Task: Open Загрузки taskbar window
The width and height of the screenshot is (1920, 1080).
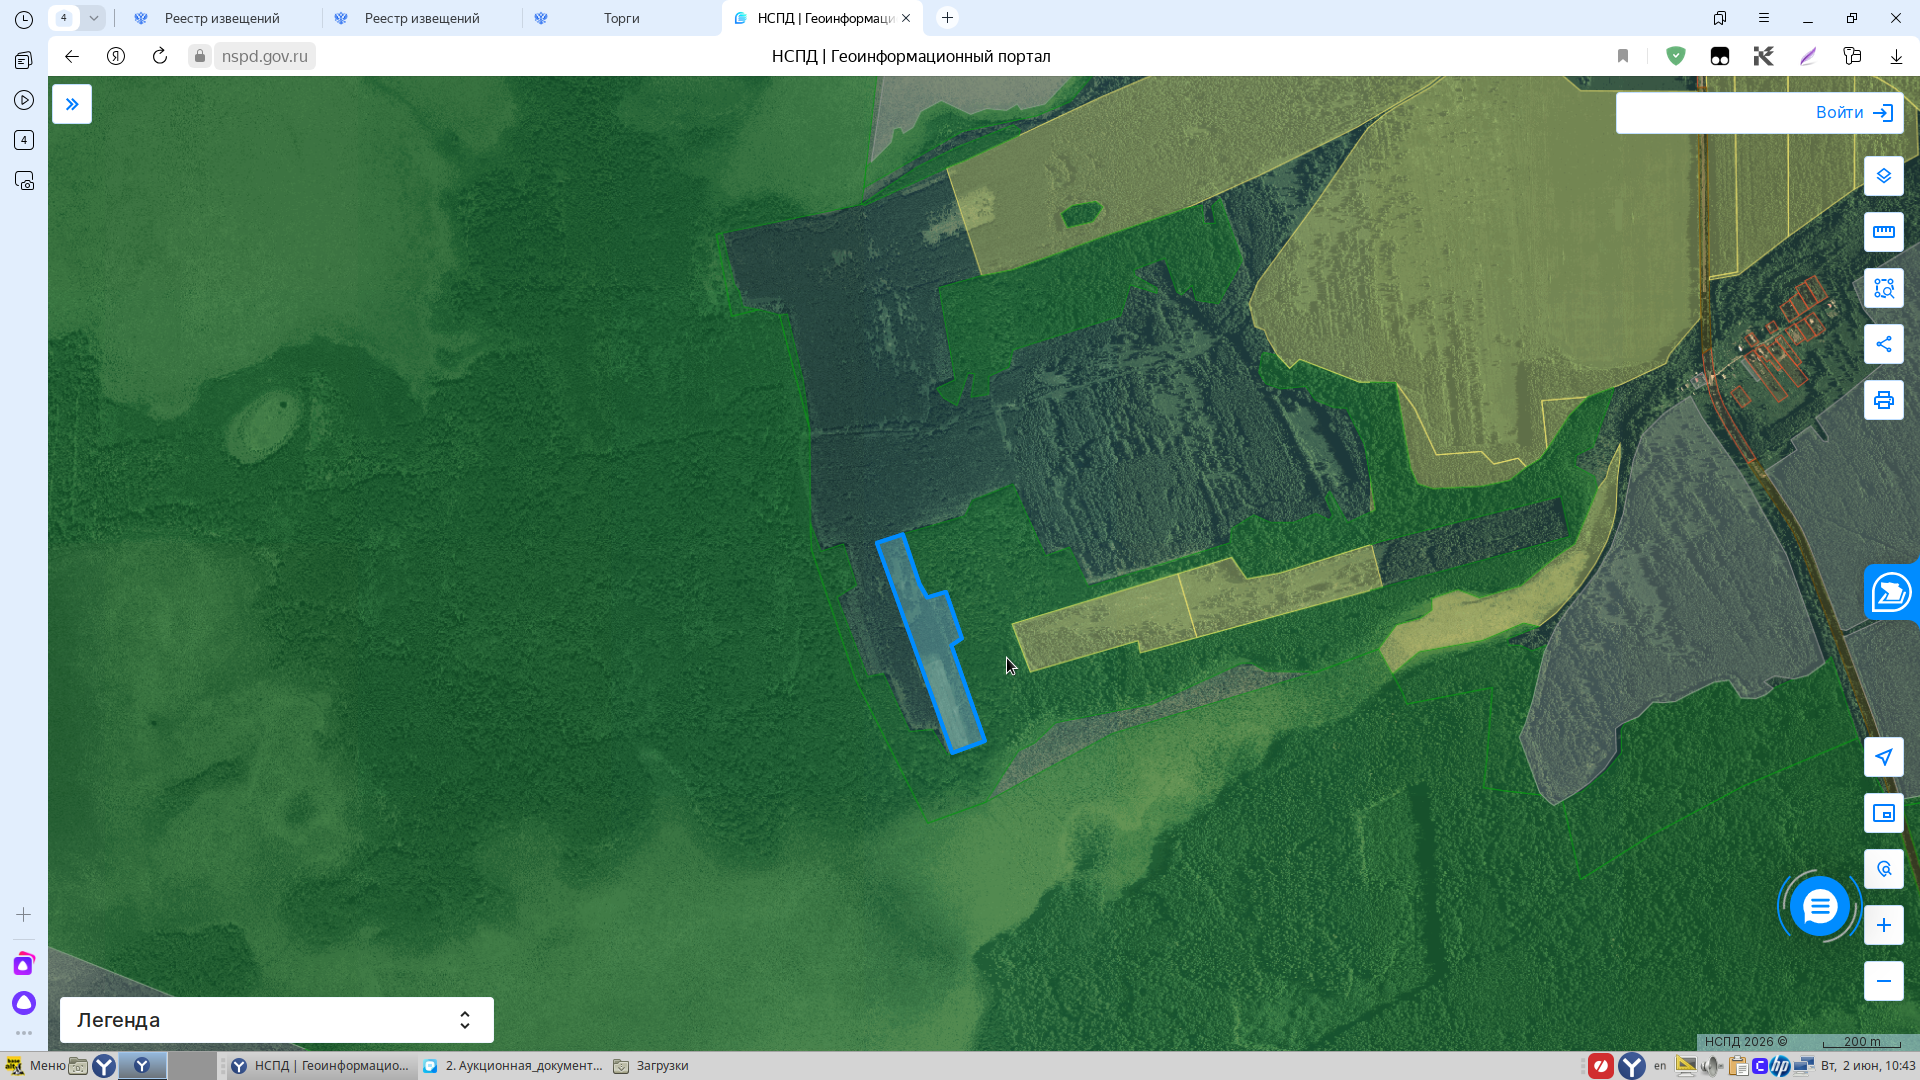Action: pyautogui.click(x=652, y=1066)
